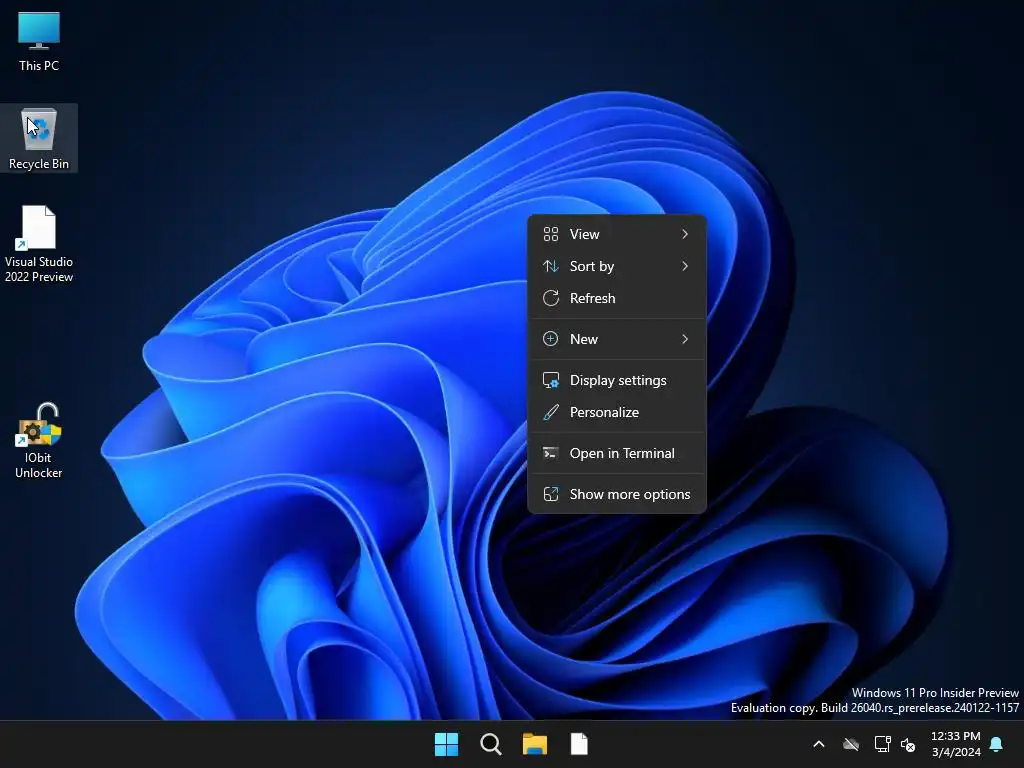Click the cloud sync tray icon
The image size is (1024, 768).
click(x=851, y=744)
